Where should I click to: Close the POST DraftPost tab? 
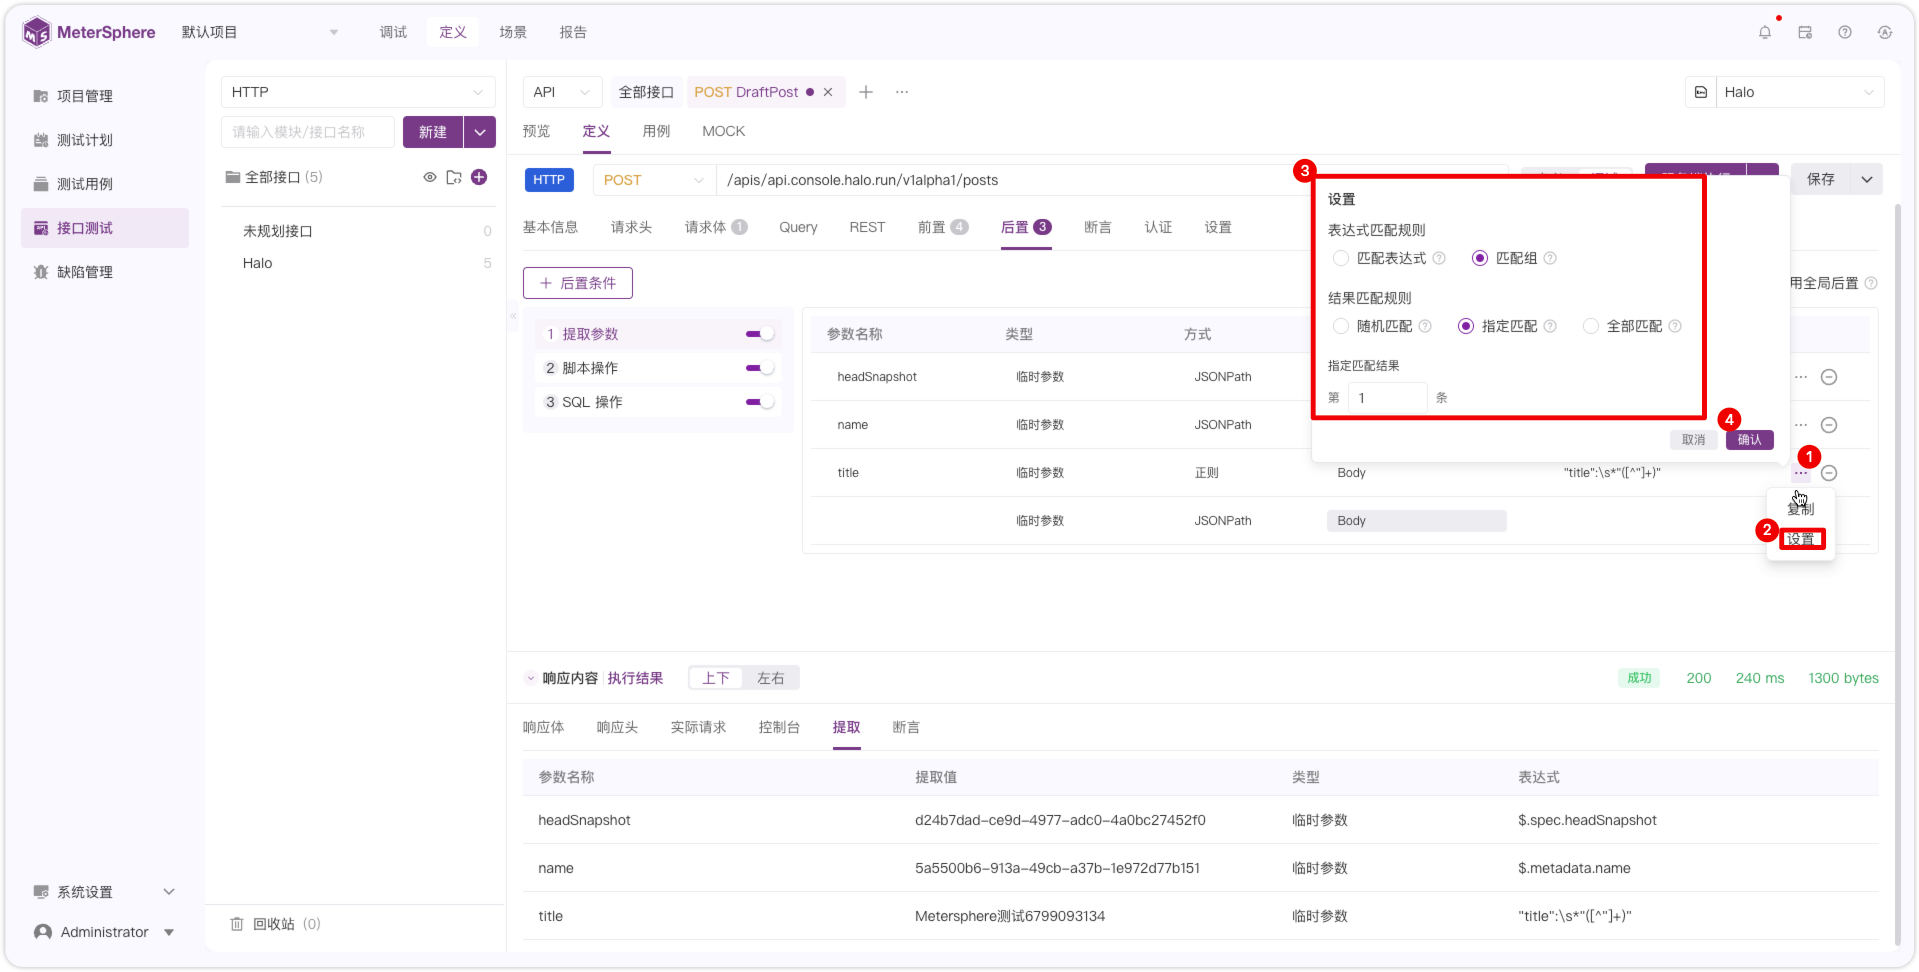tap(828, 92)
